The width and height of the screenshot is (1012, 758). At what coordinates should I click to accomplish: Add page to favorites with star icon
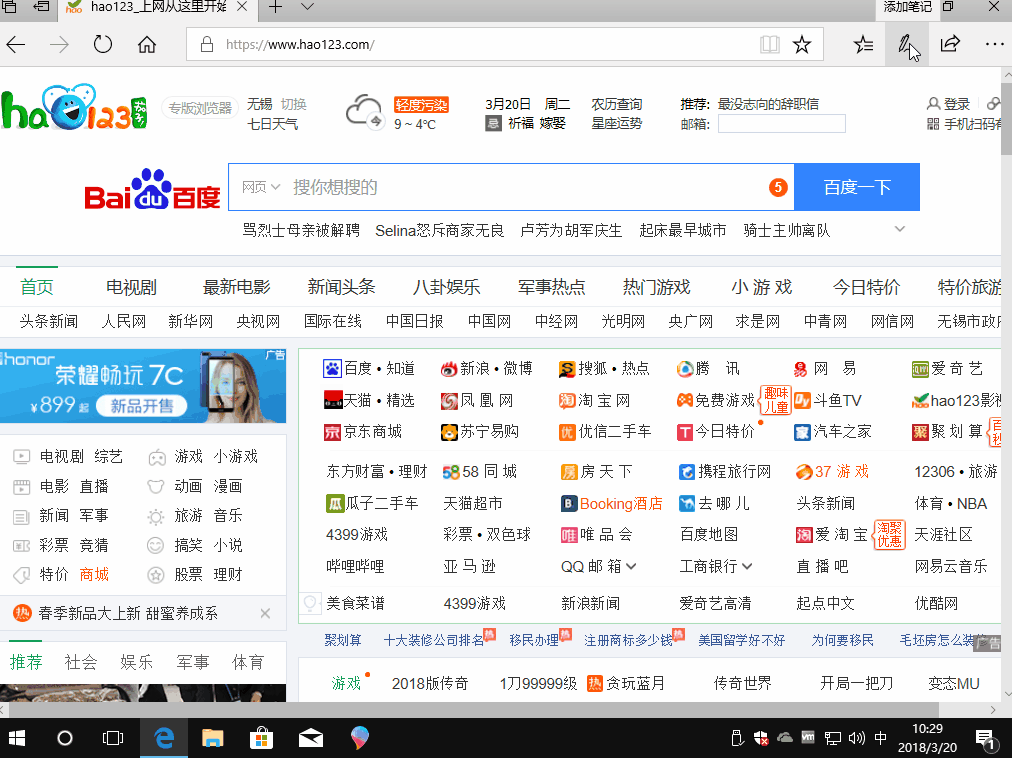pyautogui.click(x=802, y=45)
